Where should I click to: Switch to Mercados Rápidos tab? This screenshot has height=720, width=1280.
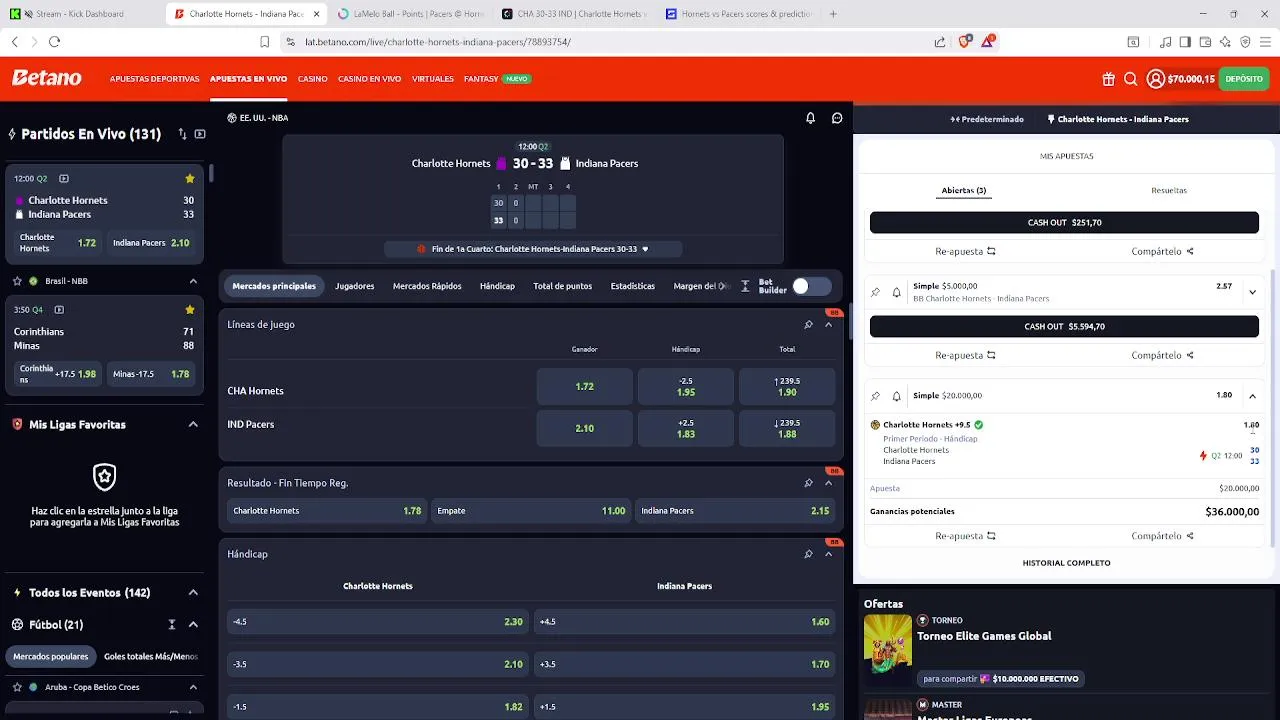(x=427, y=286)
